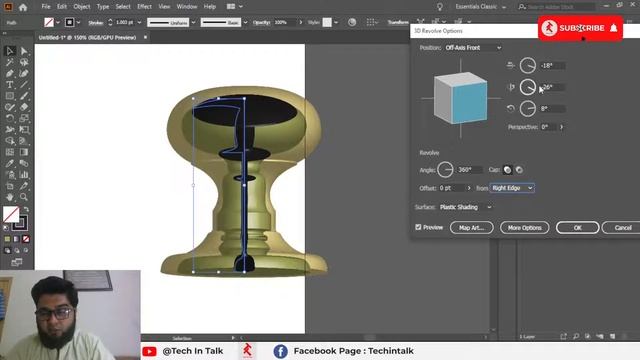Confirm the dialog with OK
The width and height of the screenshot is (640, 360).
pos(577,228)
